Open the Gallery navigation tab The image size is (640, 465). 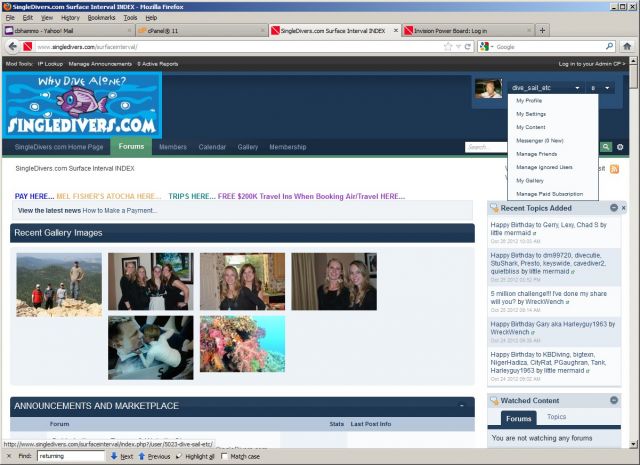click(248, 147)
